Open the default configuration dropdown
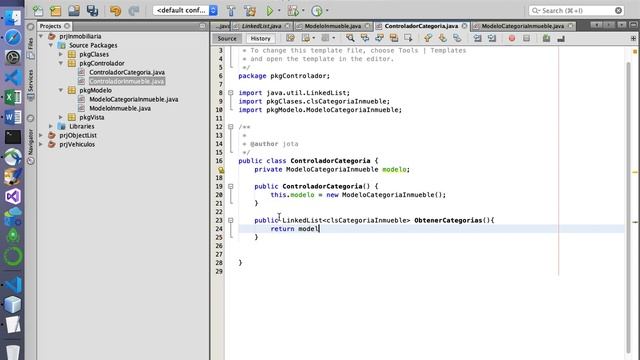Image resolution: width=640 pixels, height=360 pixels. pos(185,10)
